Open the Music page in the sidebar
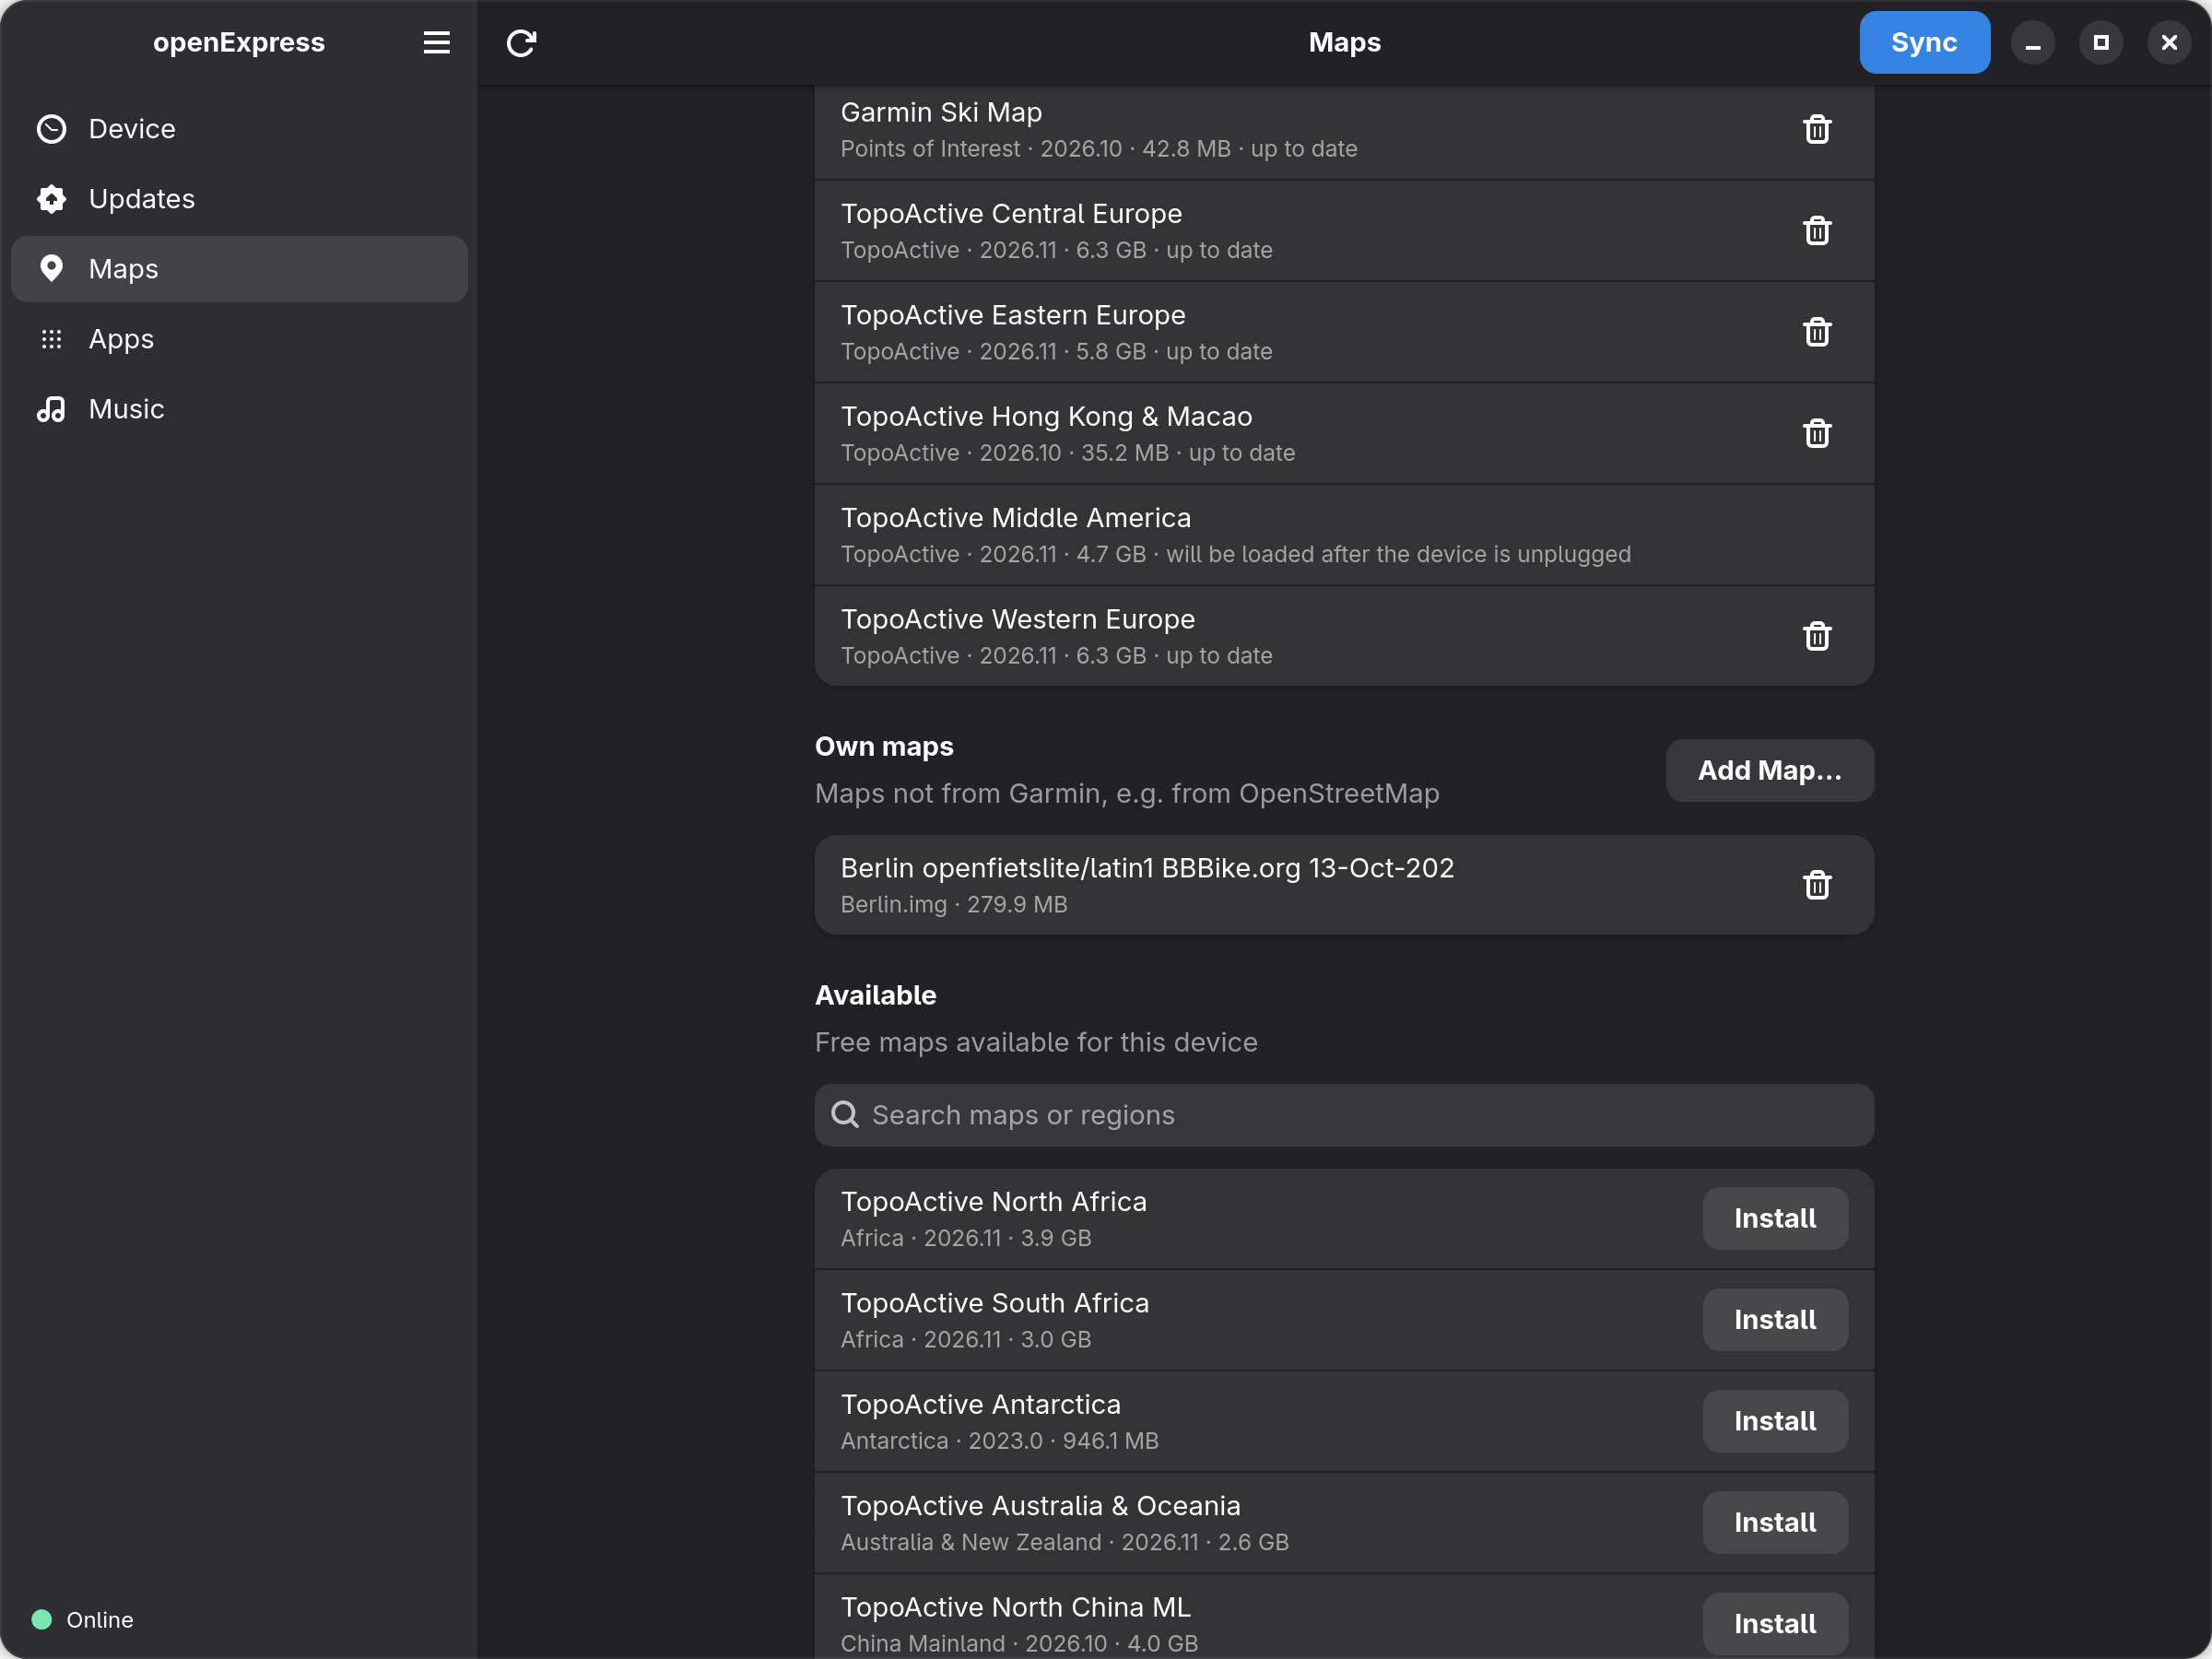 click(239, 409)
